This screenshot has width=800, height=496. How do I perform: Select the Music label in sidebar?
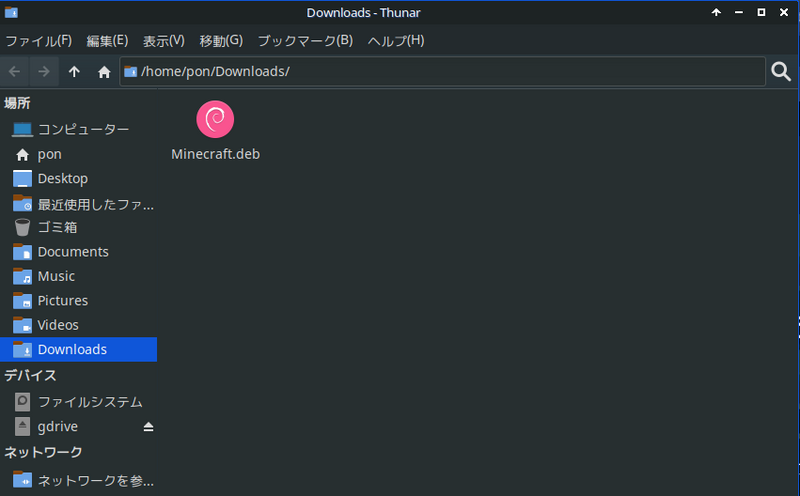tap(56, 276)
